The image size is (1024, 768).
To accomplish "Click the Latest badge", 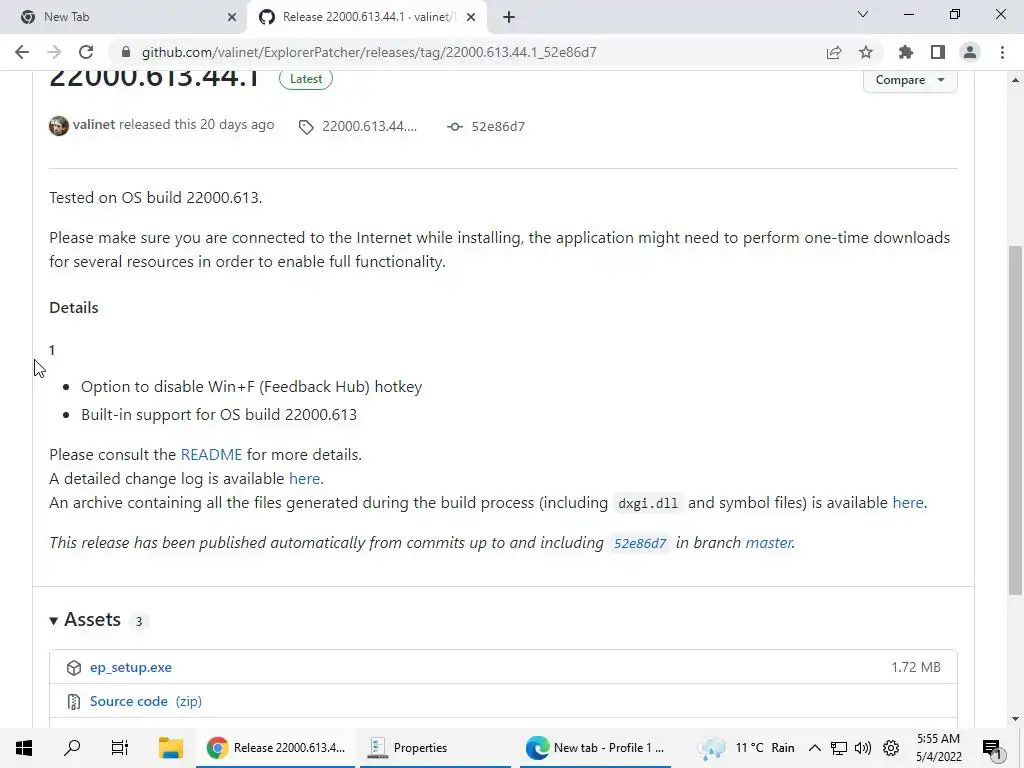I will click(x=306, y=78).
